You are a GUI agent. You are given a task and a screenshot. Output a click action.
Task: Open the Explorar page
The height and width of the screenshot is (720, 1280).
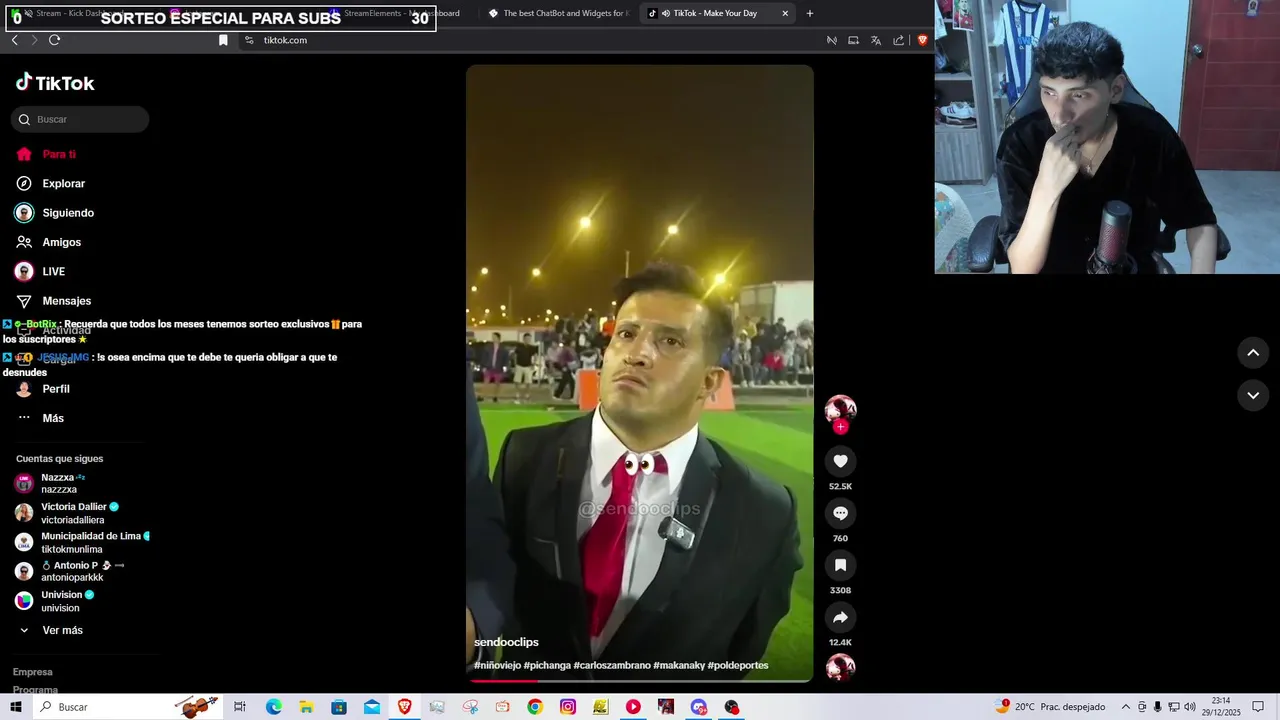click(63, 184)
